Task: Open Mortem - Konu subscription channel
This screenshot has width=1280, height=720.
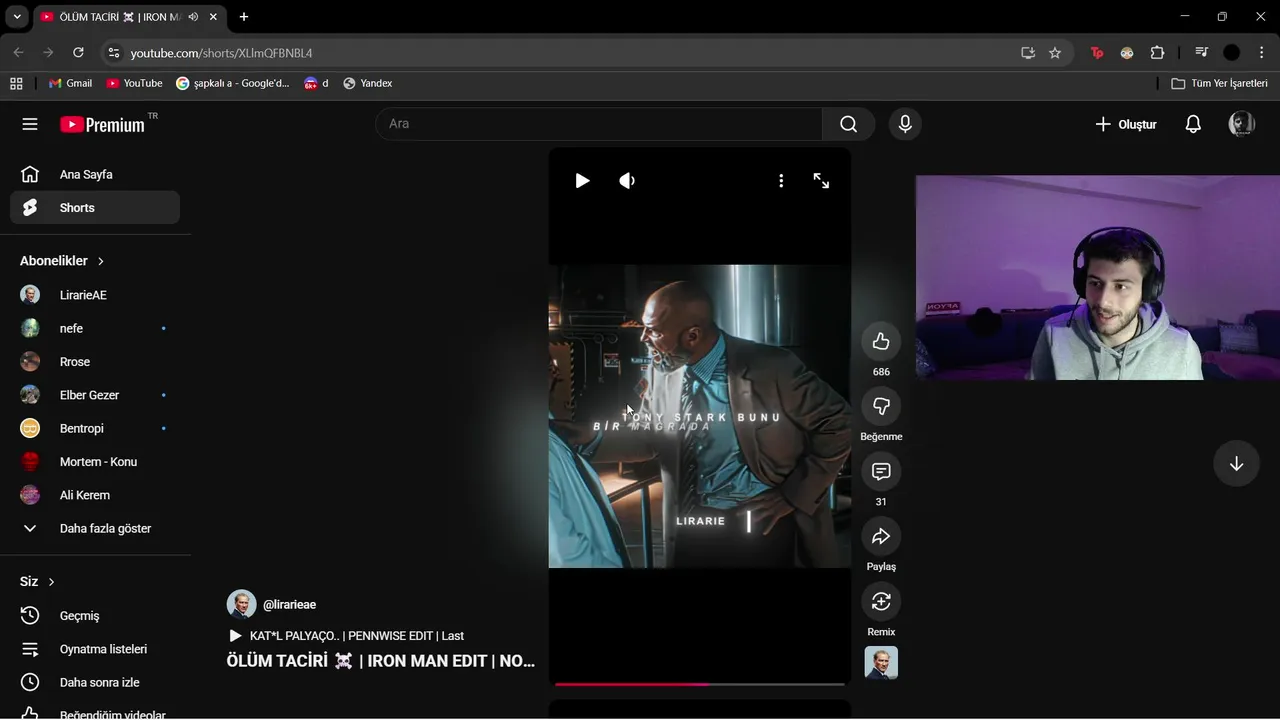Action: pyautogui.click(x=95, y=462)
